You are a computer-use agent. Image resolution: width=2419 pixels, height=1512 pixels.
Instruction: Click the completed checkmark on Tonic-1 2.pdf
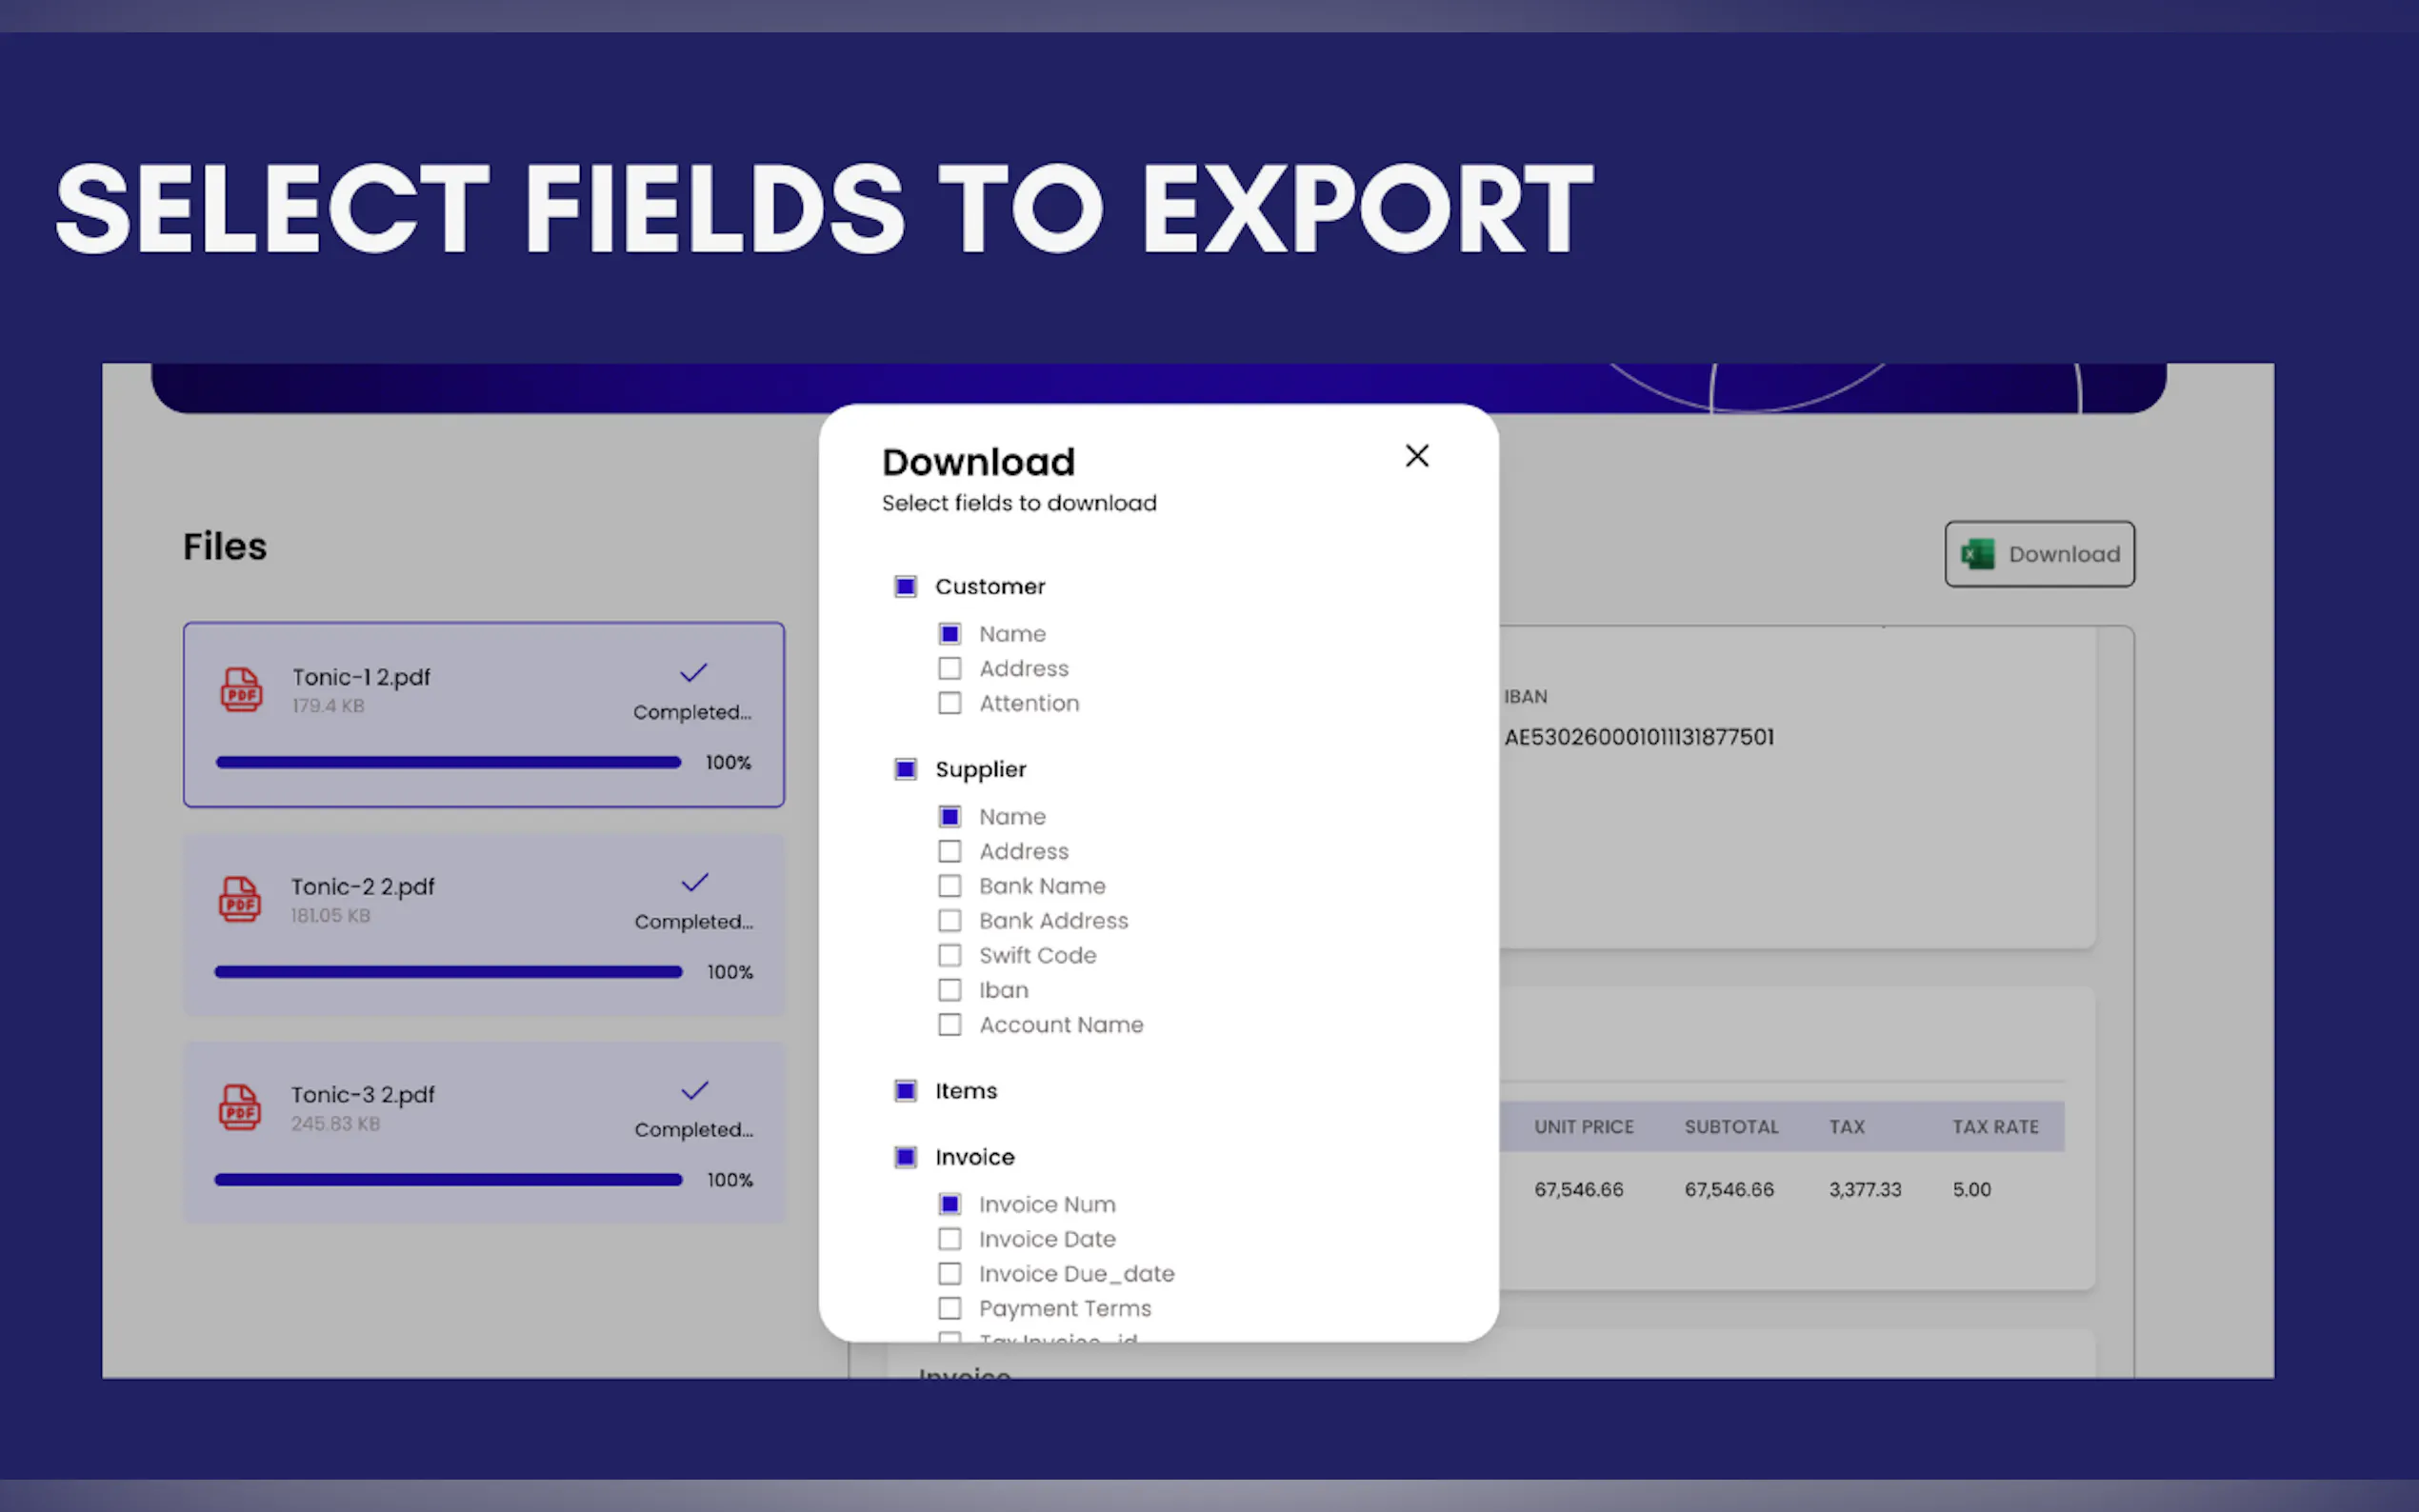[693, 673]
